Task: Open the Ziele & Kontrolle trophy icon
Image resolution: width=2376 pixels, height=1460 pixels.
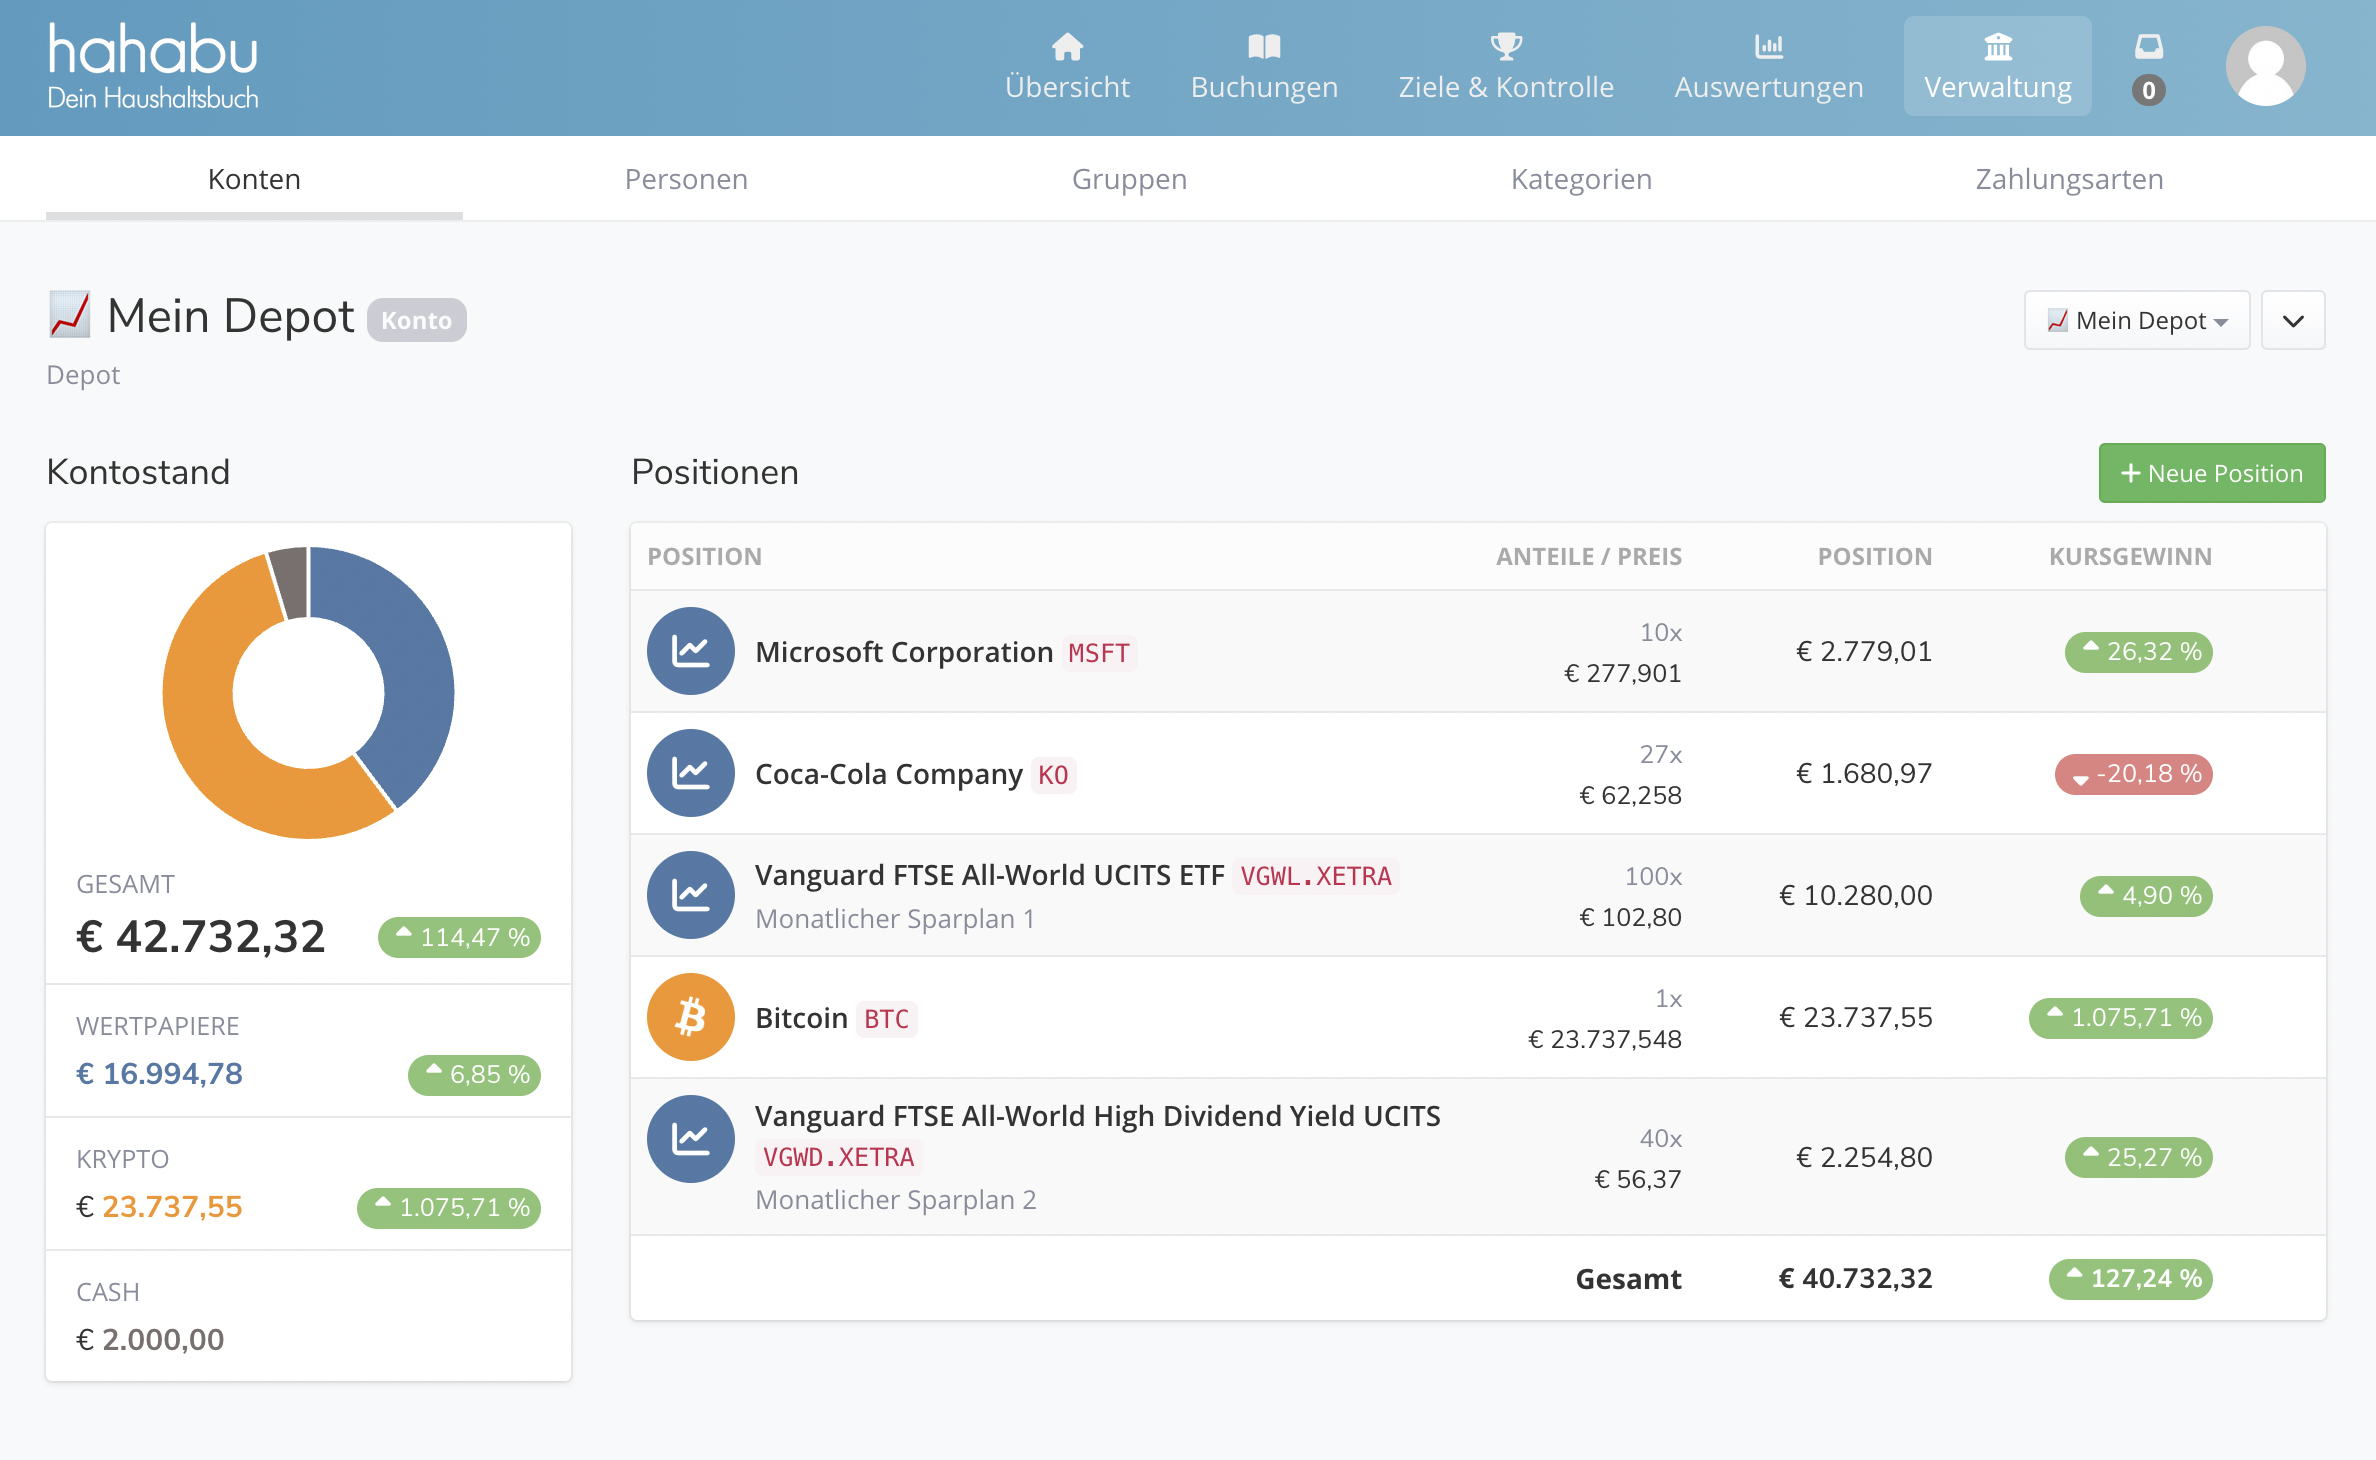Action: click(x=1506, y=46)
